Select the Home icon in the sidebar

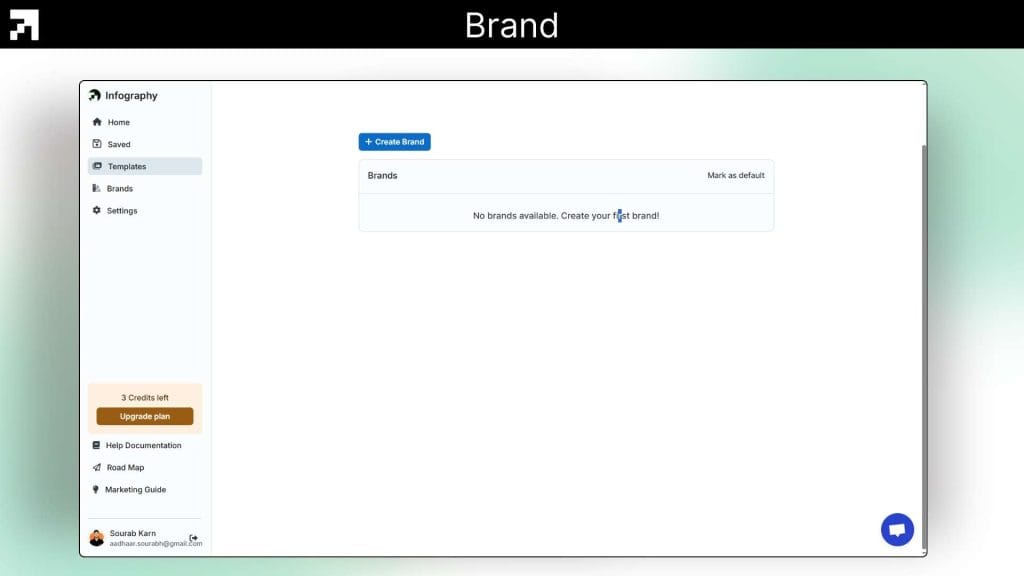pos(97,122)
